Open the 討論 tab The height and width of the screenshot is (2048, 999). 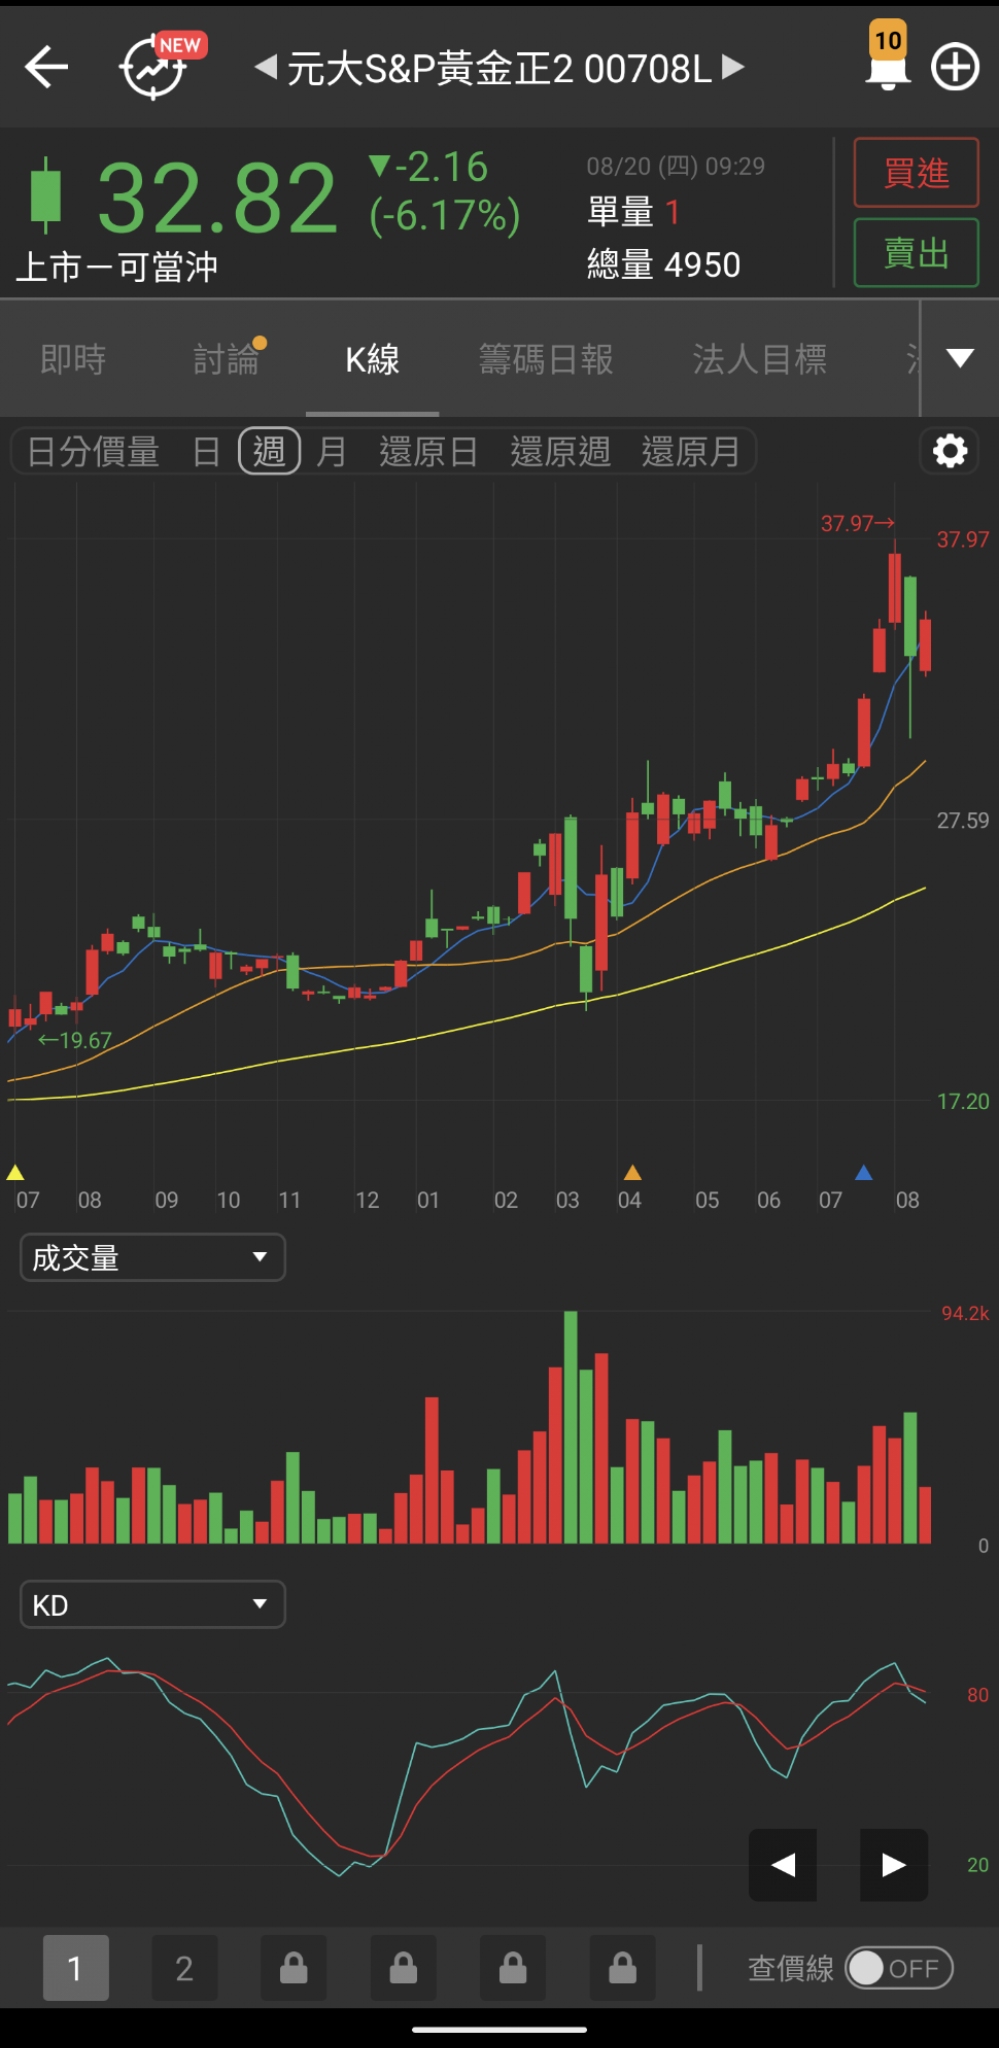[x=226, y=359]
